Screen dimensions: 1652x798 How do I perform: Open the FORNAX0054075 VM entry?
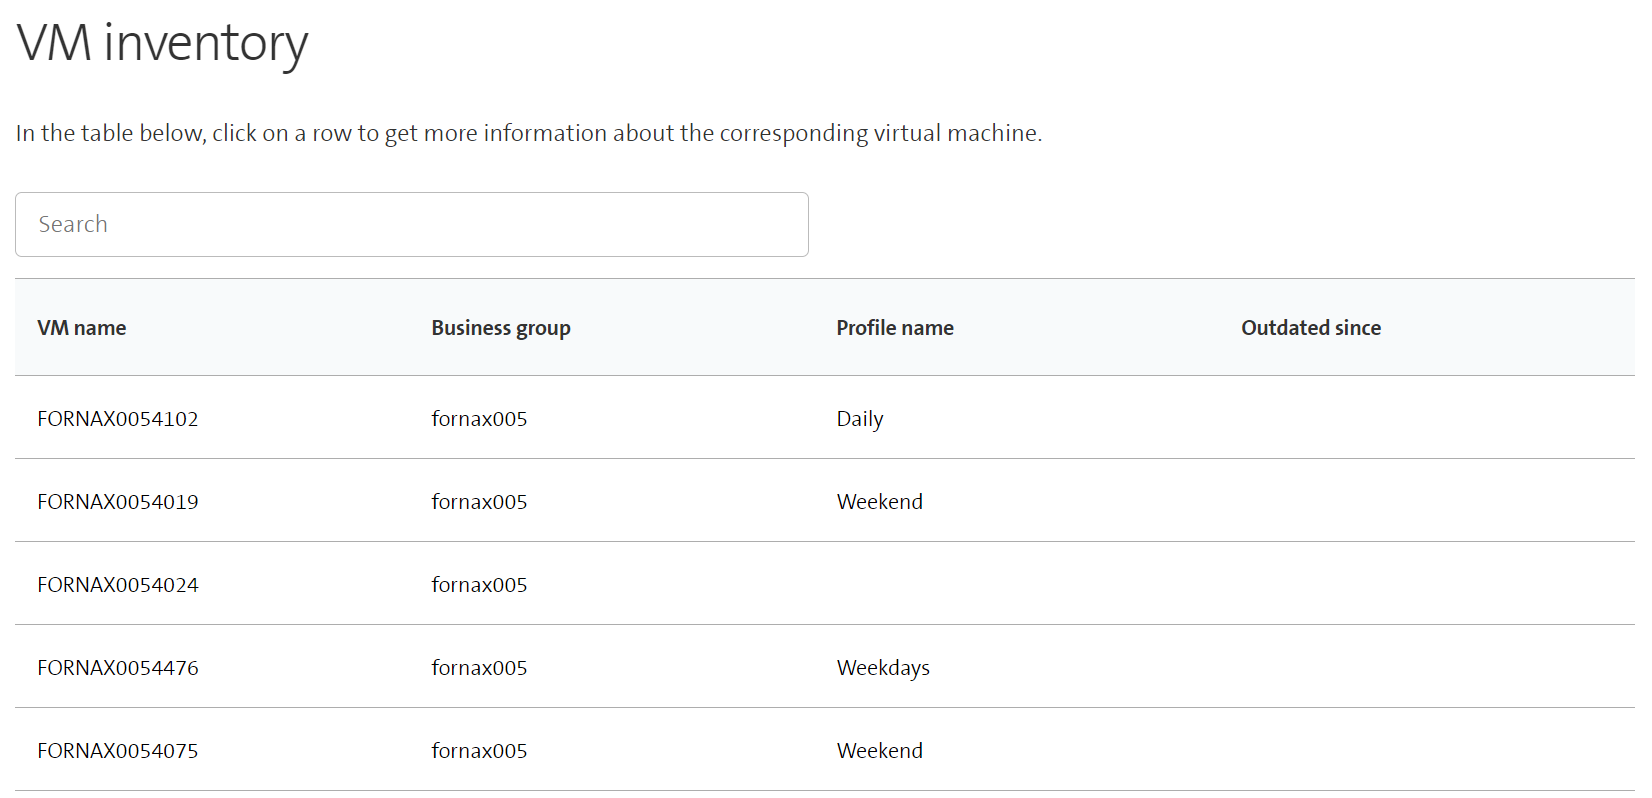pos(118,751)
